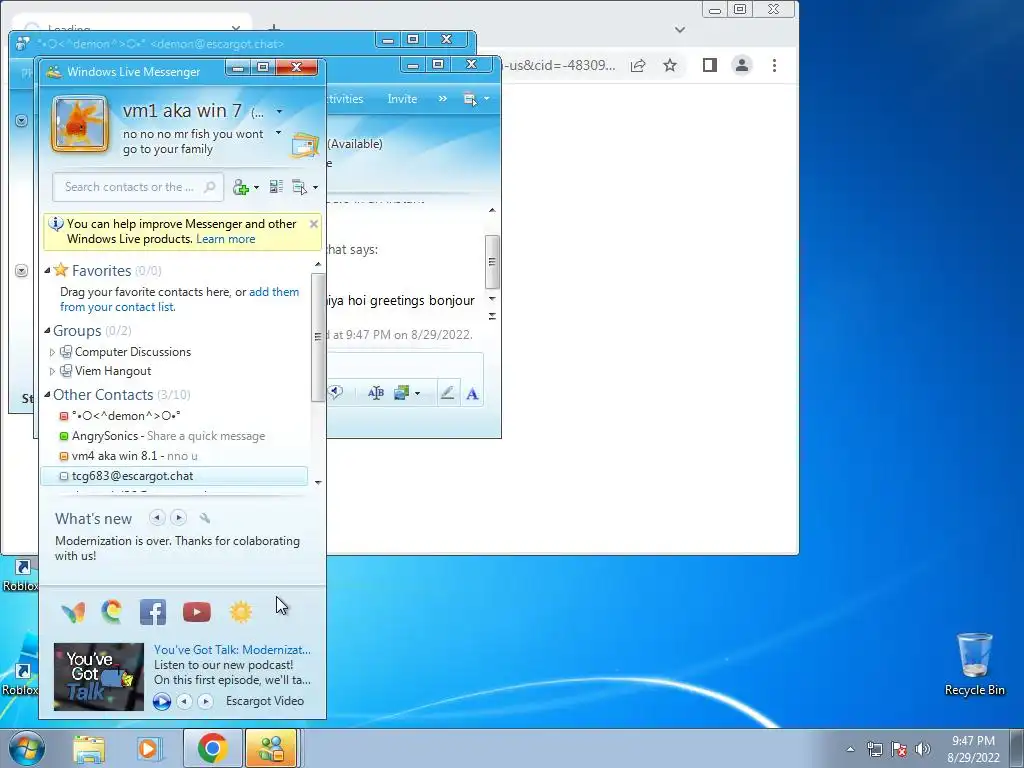Image resolution: width=1024 pixels, height=768 pixels.
Task: Open the personal message dropdown arrow
Action: (278, 133)
